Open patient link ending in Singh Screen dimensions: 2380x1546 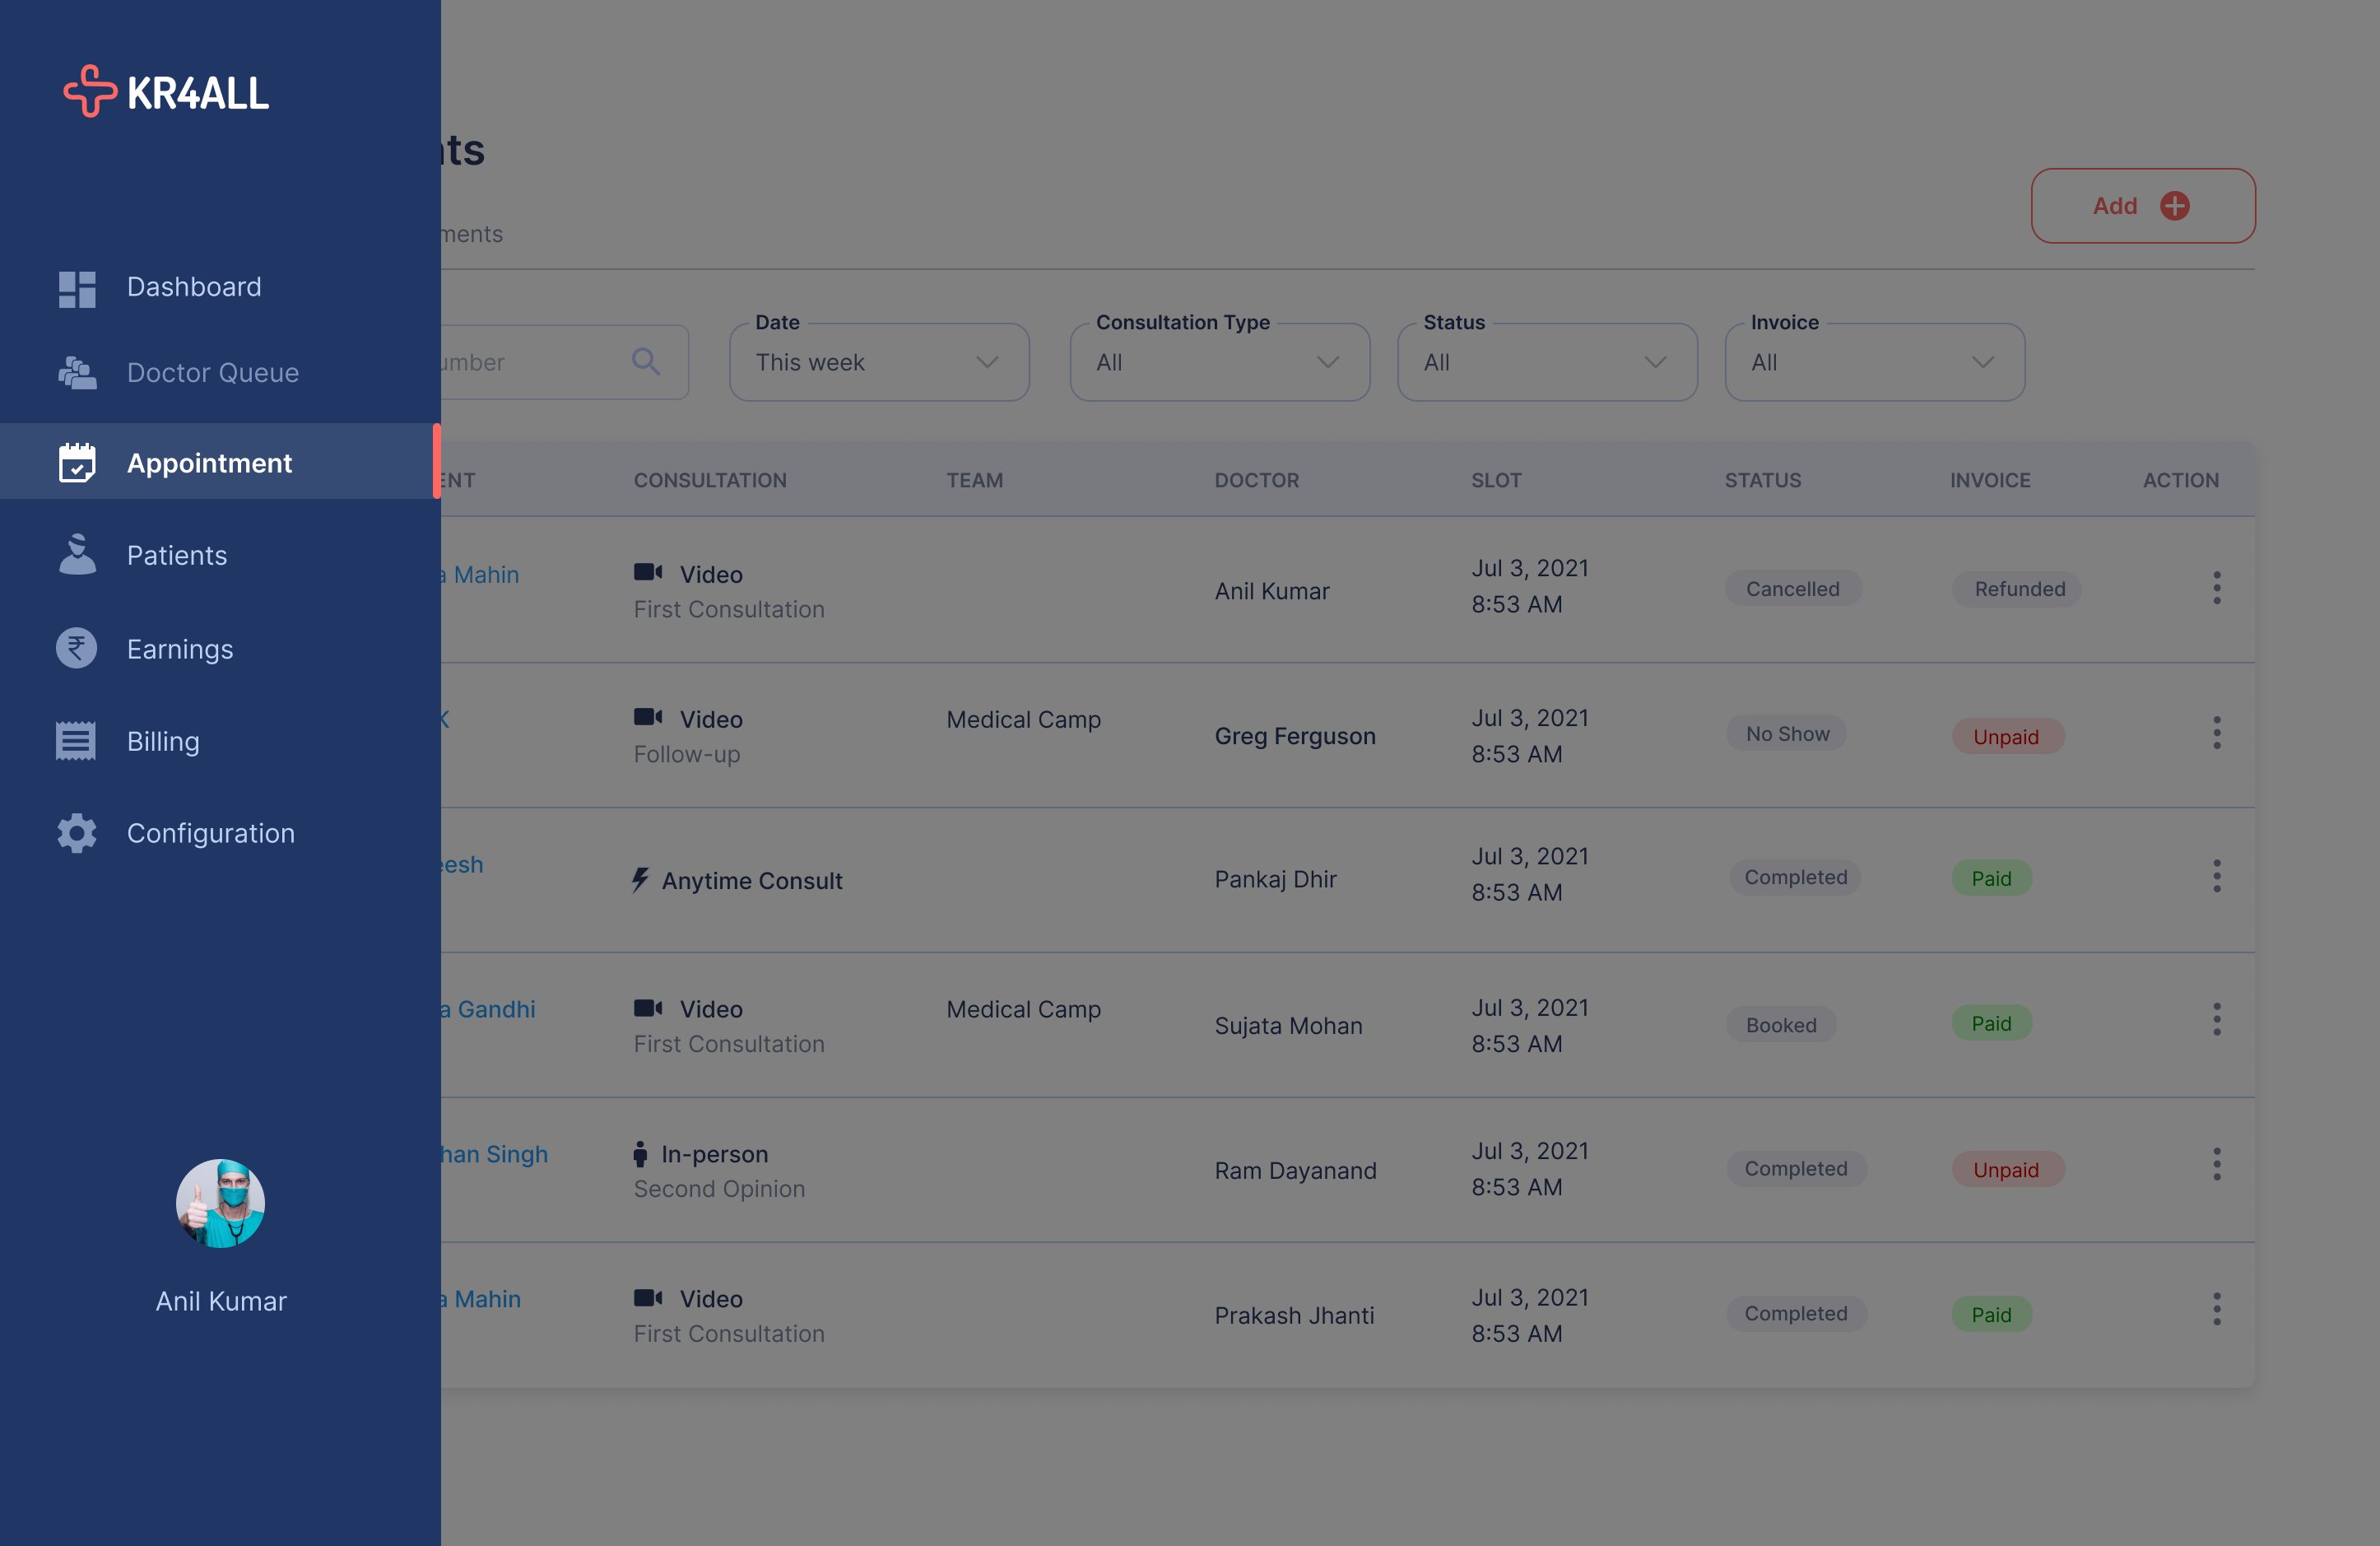[495, 1154]
